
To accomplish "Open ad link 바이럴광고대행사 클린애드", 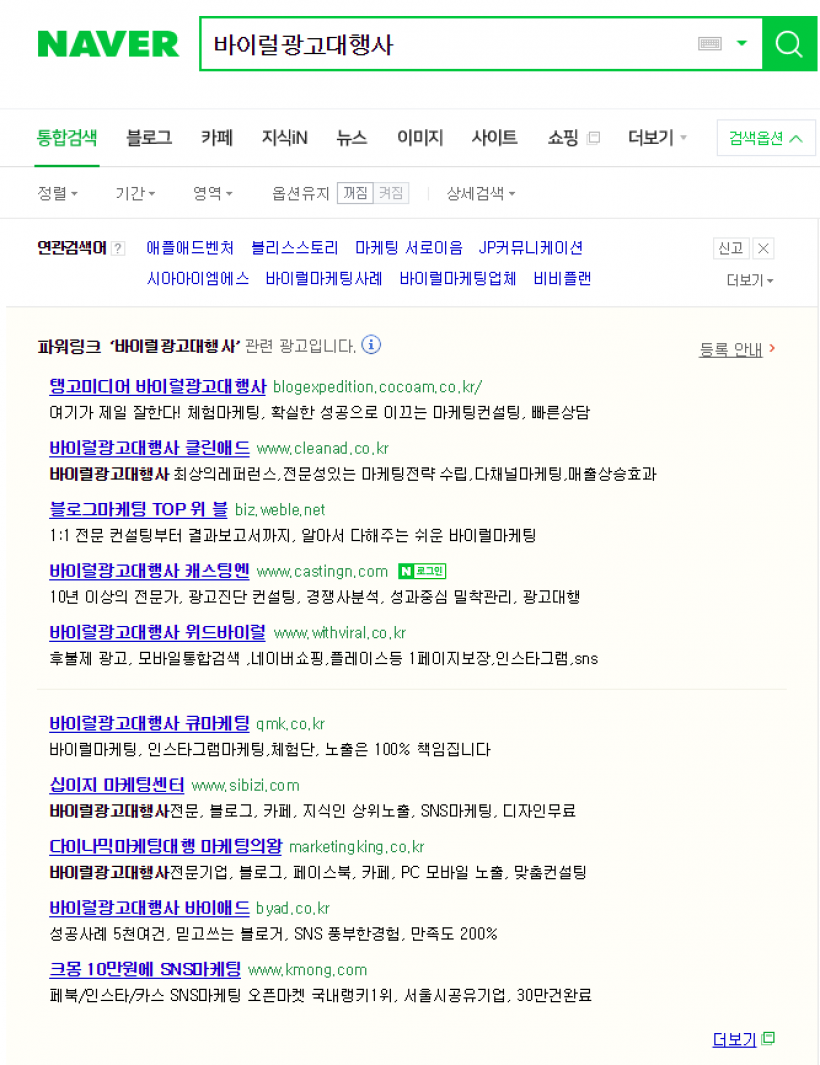I will tap(149, 448).
